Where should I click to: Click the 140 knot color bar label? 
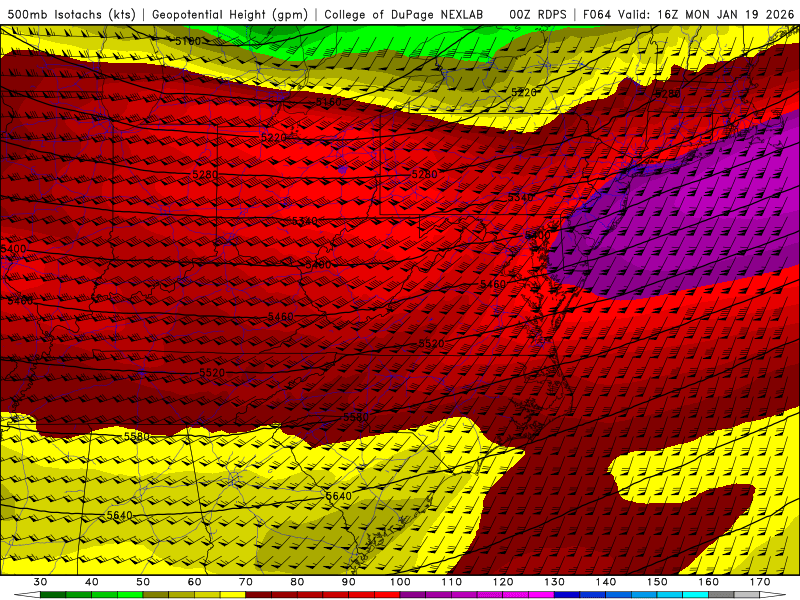coord(606,582)
